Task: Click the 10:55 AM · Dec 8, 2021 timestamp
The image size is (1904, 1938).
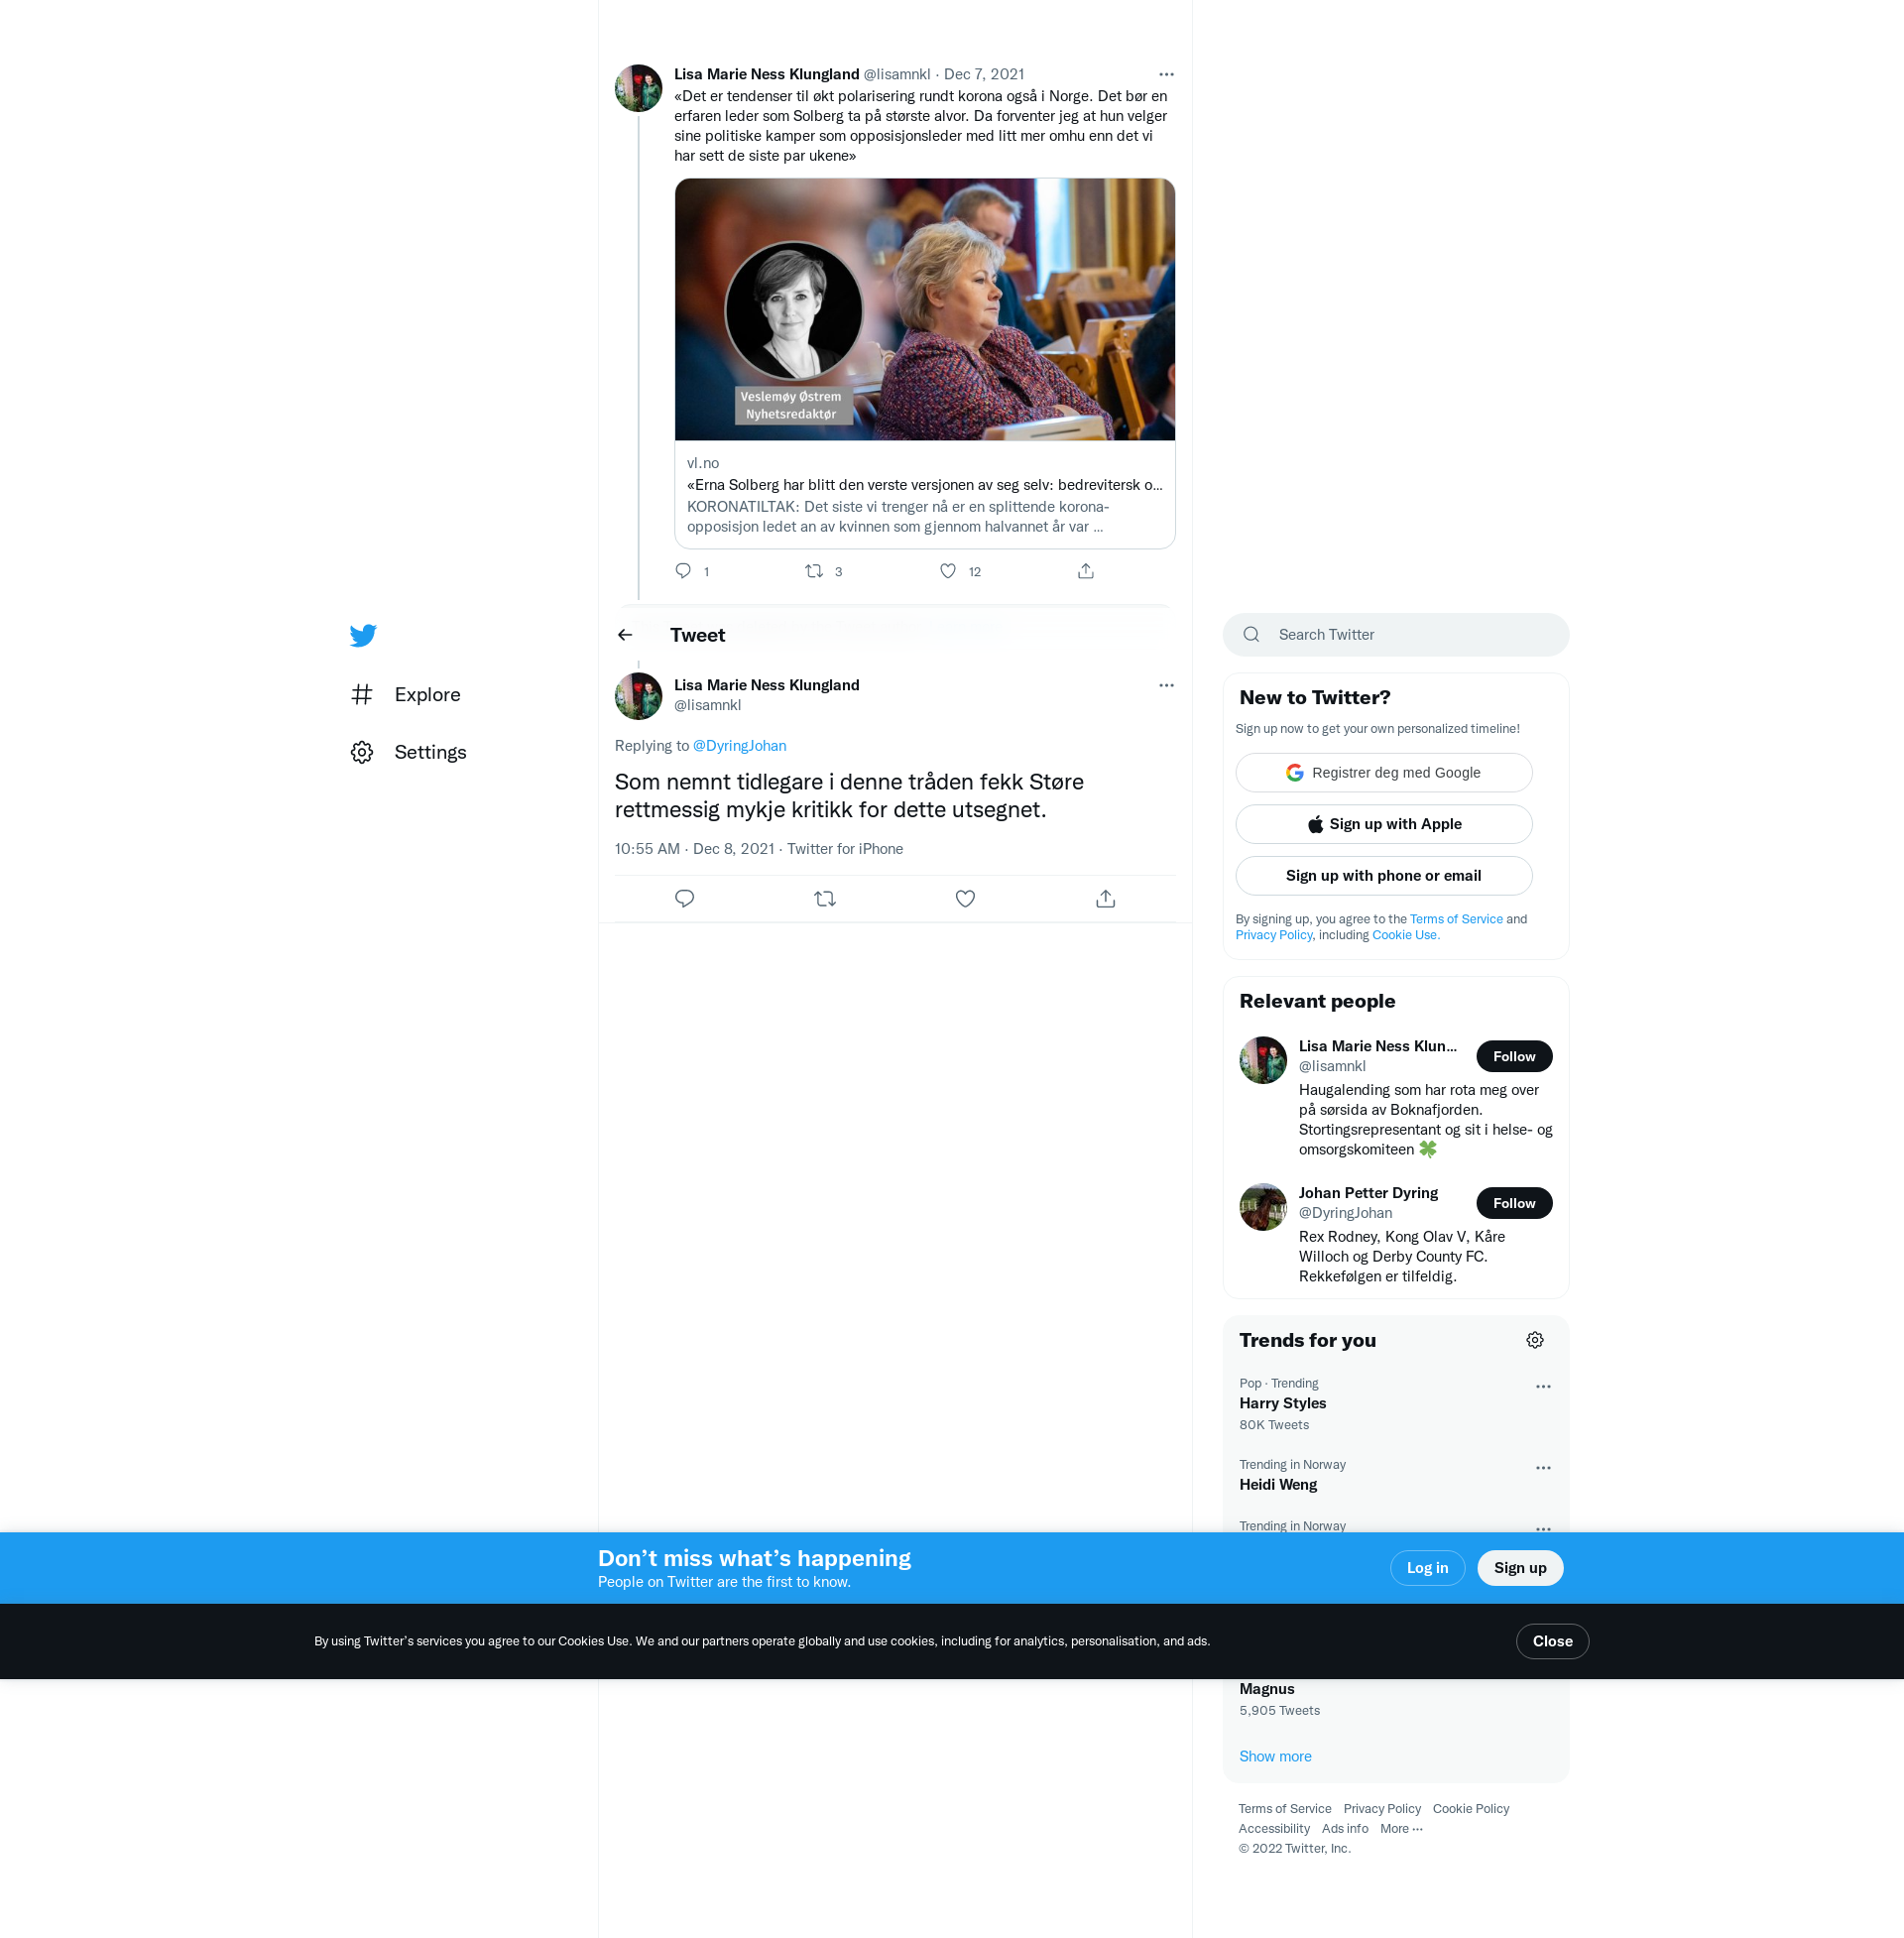Action: (x=694, y=849)
